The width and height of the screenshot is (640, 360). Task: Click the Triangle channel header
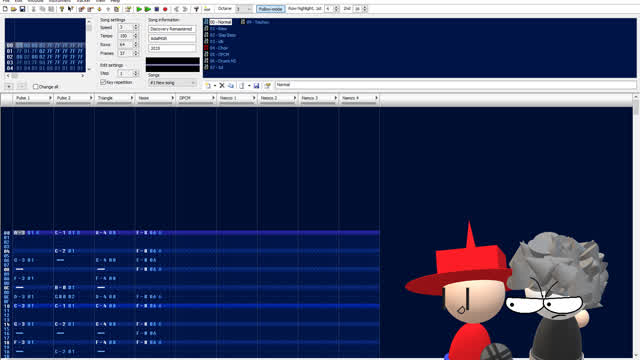(x=115, y=99)
